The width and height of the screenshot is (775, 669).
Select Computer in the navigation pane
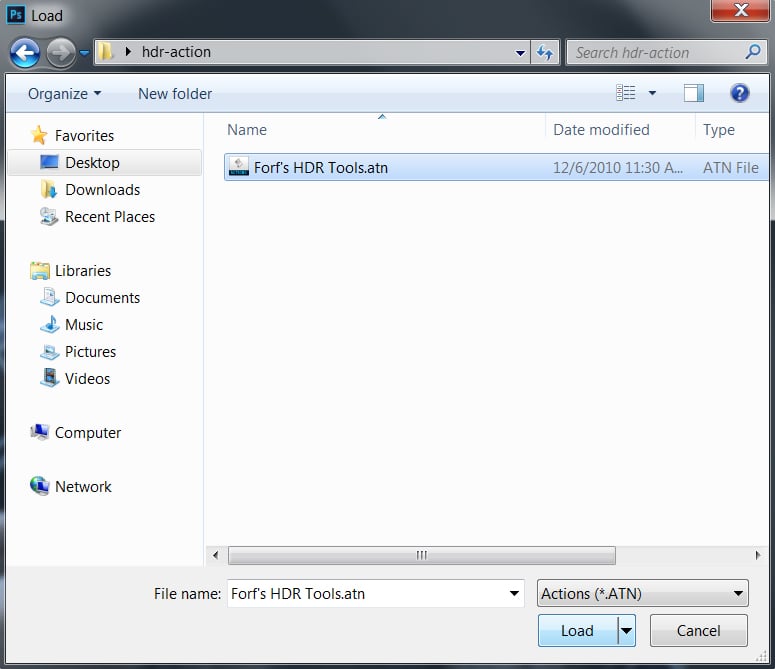pyautogui.click(x=88, y=433)
